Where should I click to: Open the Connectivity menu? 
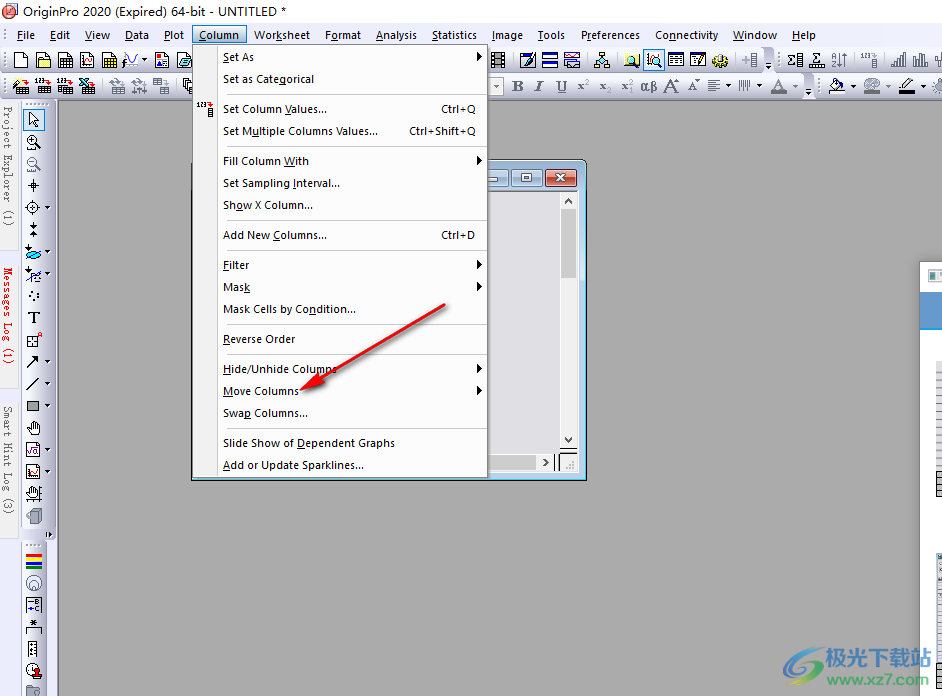click(x=686, y=35)
